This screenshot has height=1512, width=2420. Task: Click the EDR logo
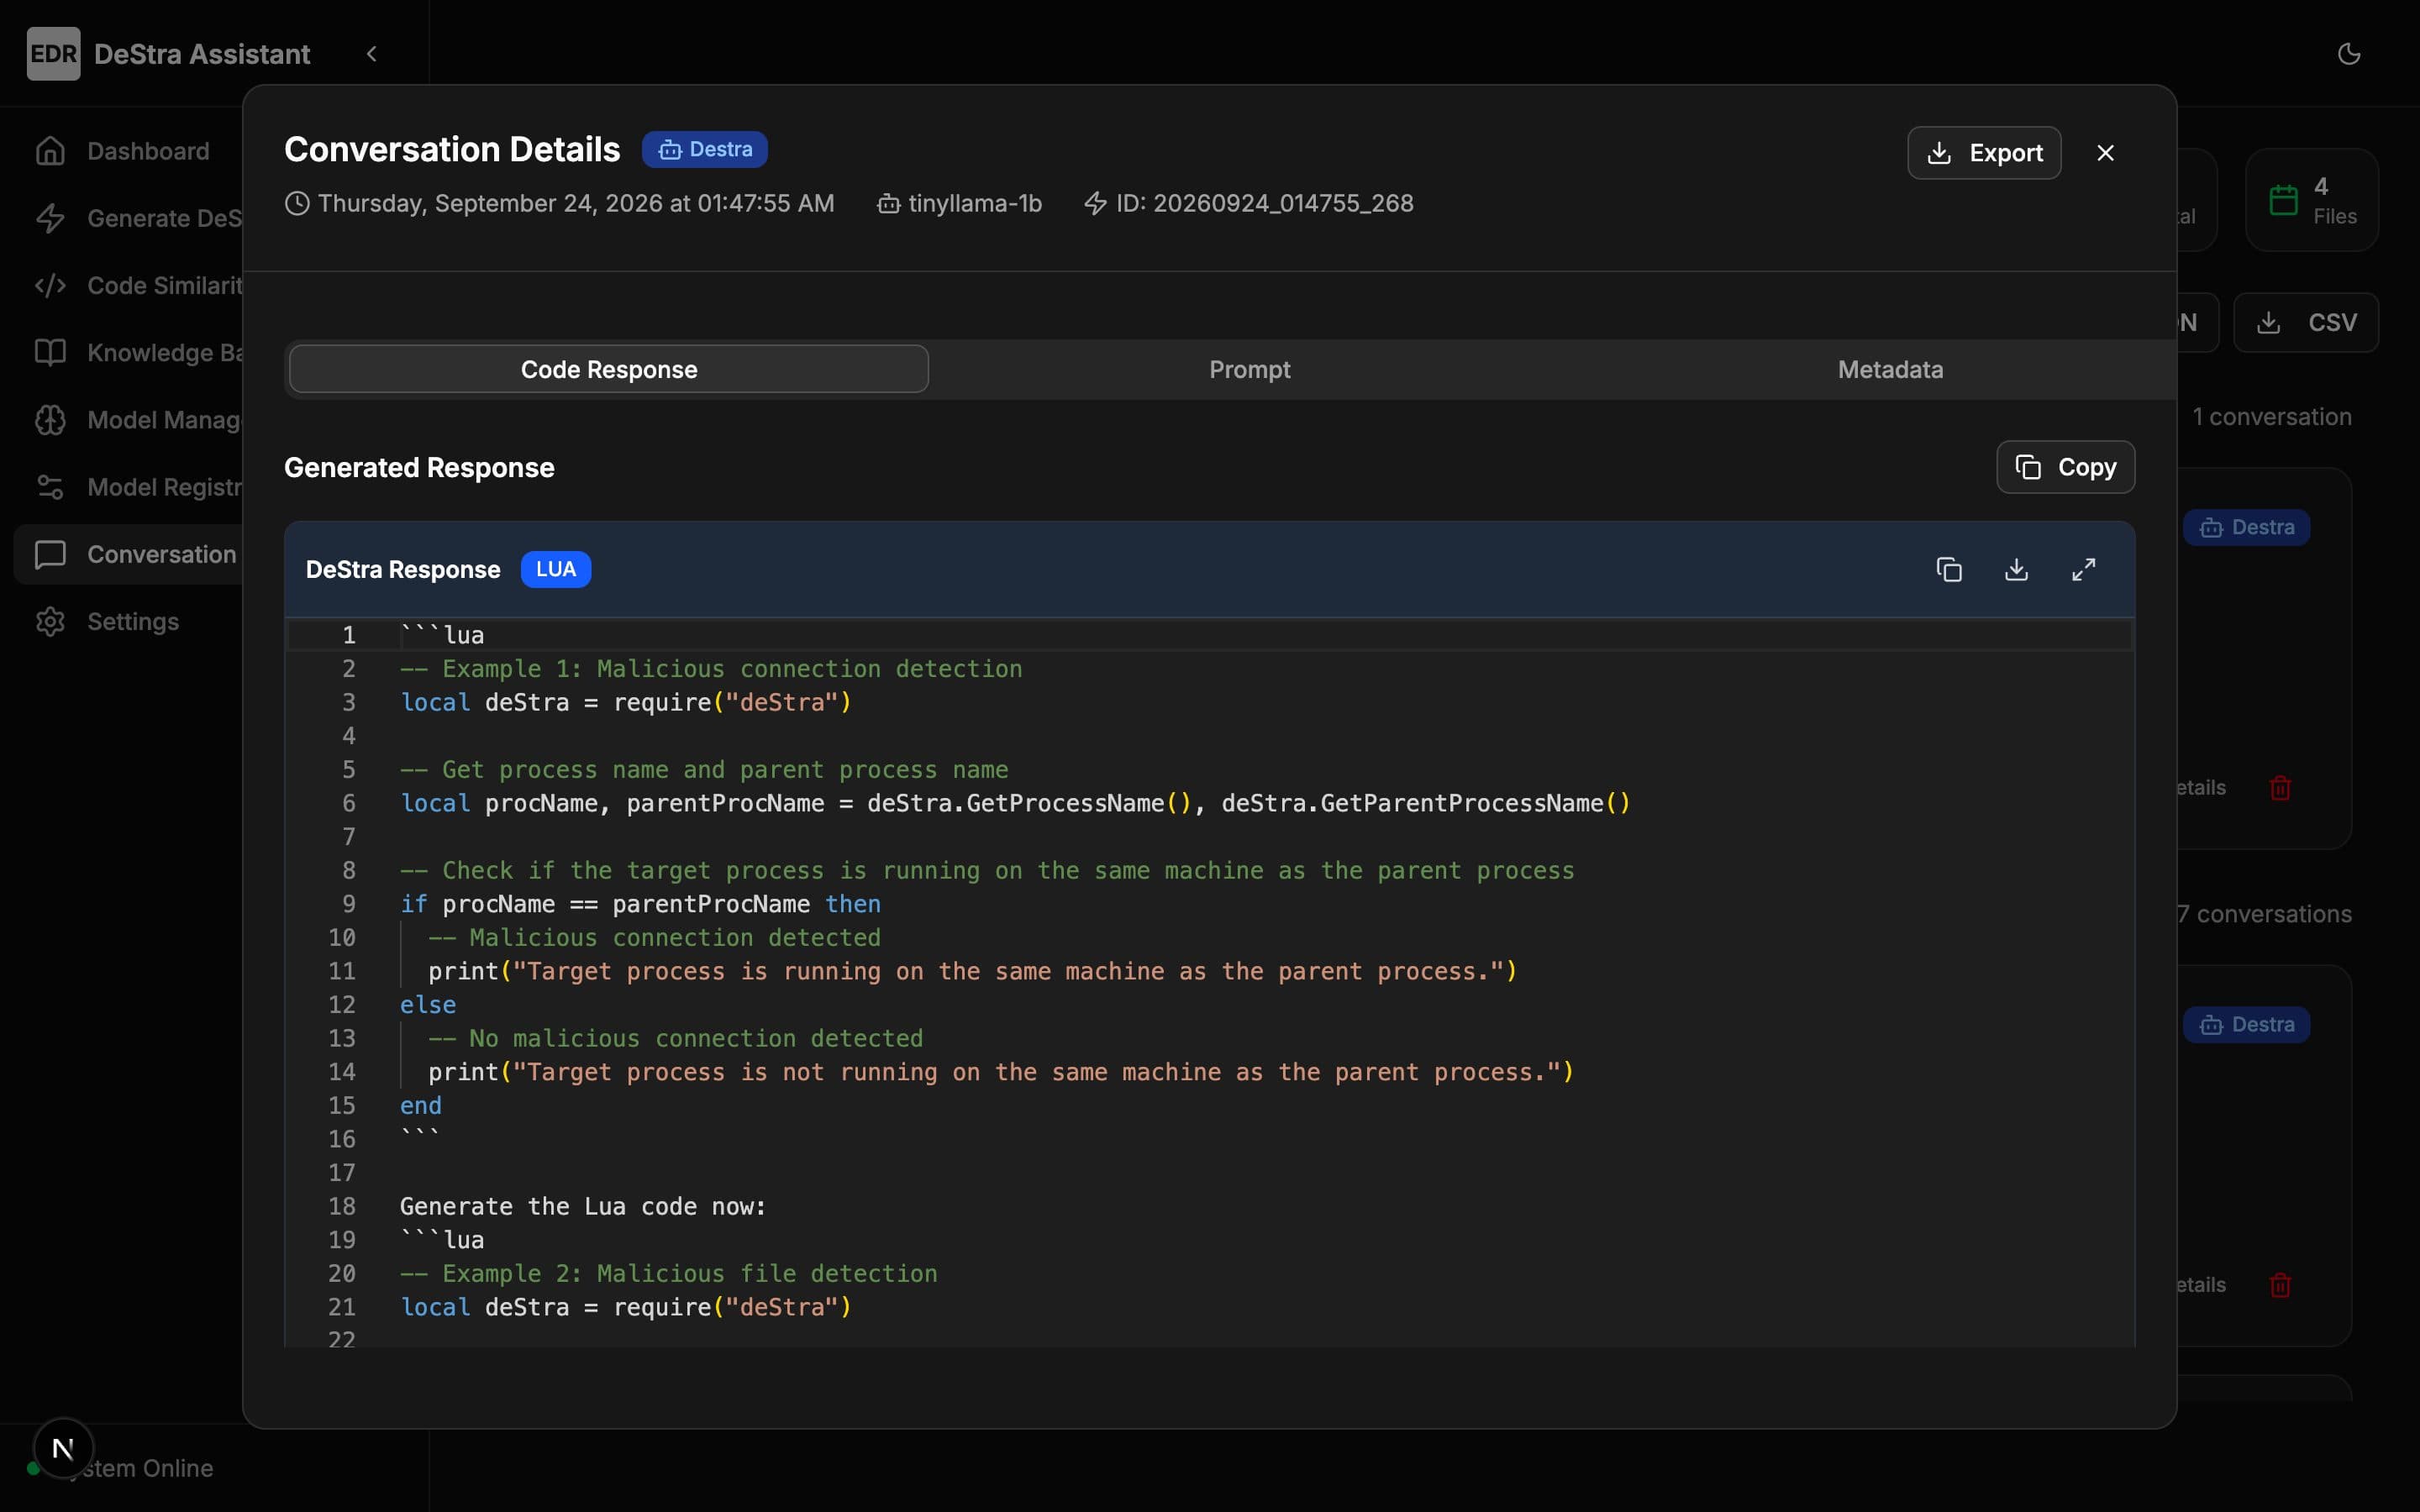coord(54,54)
